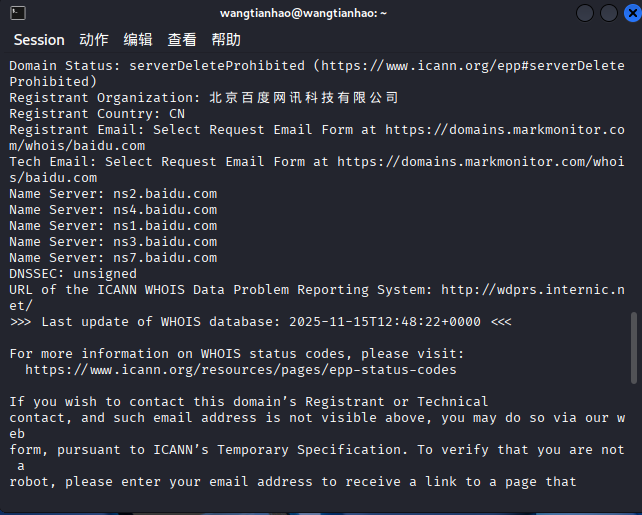Viewport: 642px width, 515px height.
Task: Open the 帮助 menu
Action: pyautogui.click(x=226, y=40)
